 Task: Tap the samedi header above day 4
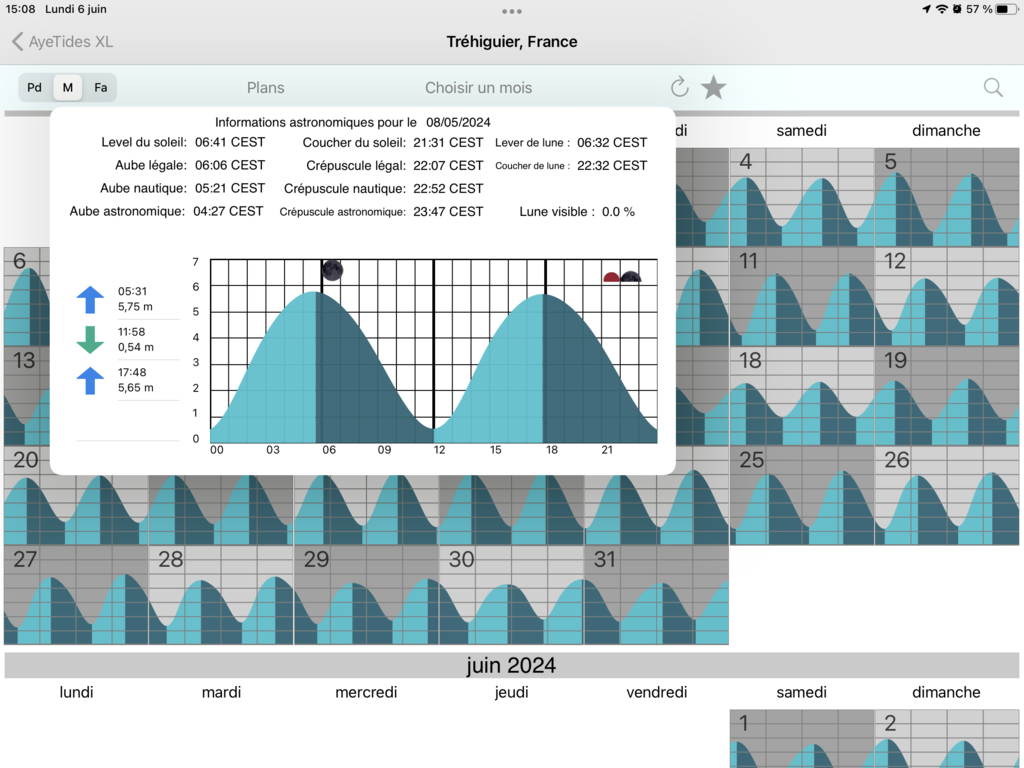[801, 131]
